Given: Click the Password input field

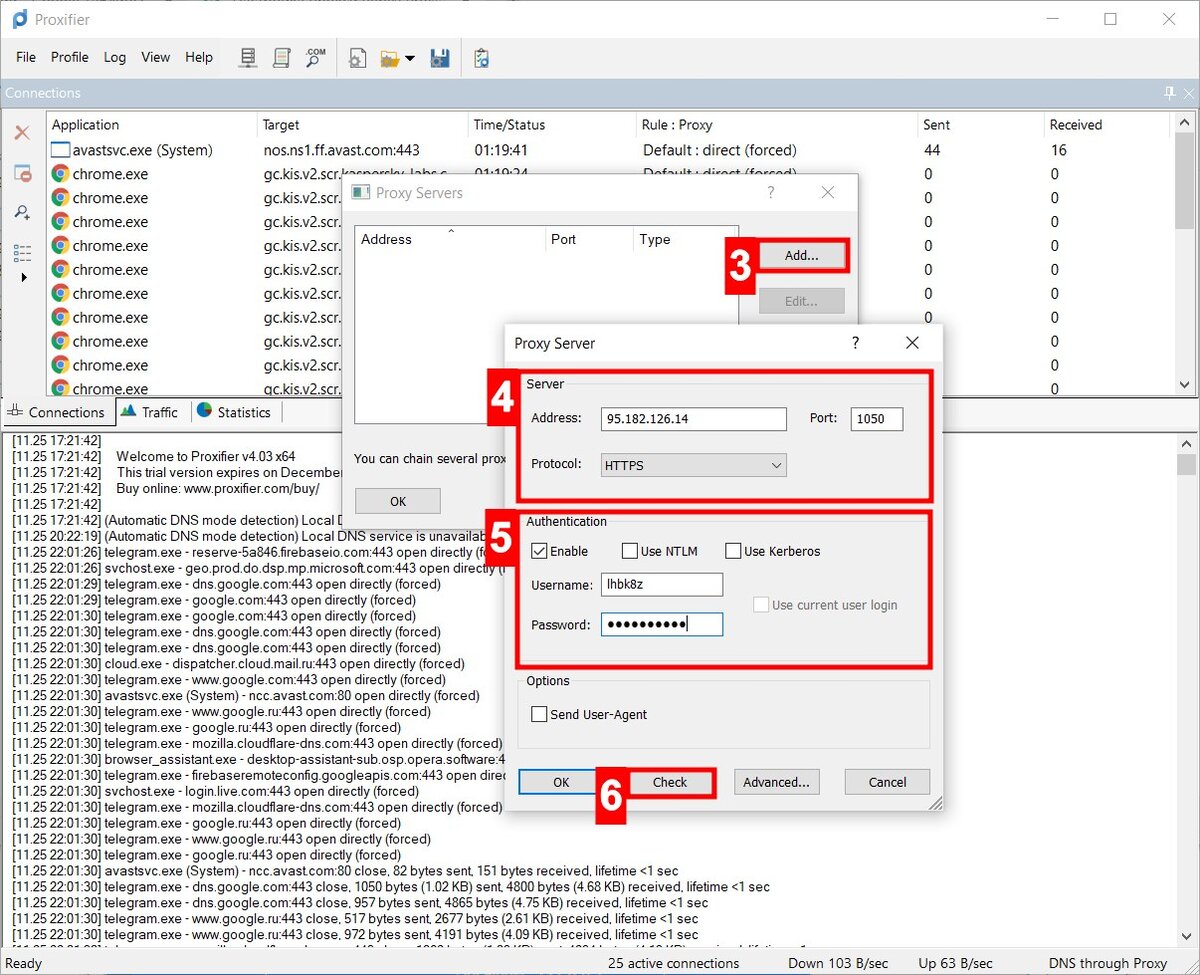Looking at the screenshot, I should tap(662, 625).
